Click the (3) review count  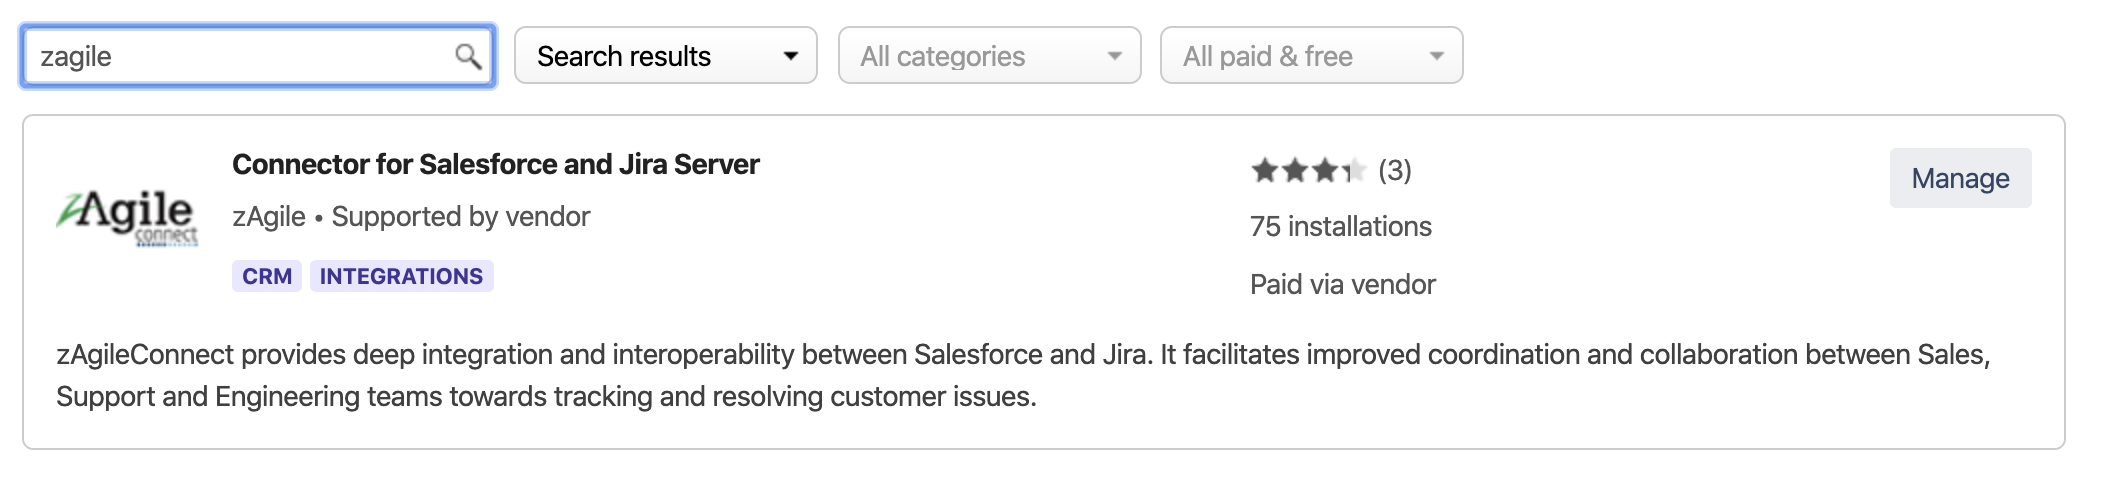click(x=1394, y=171)
